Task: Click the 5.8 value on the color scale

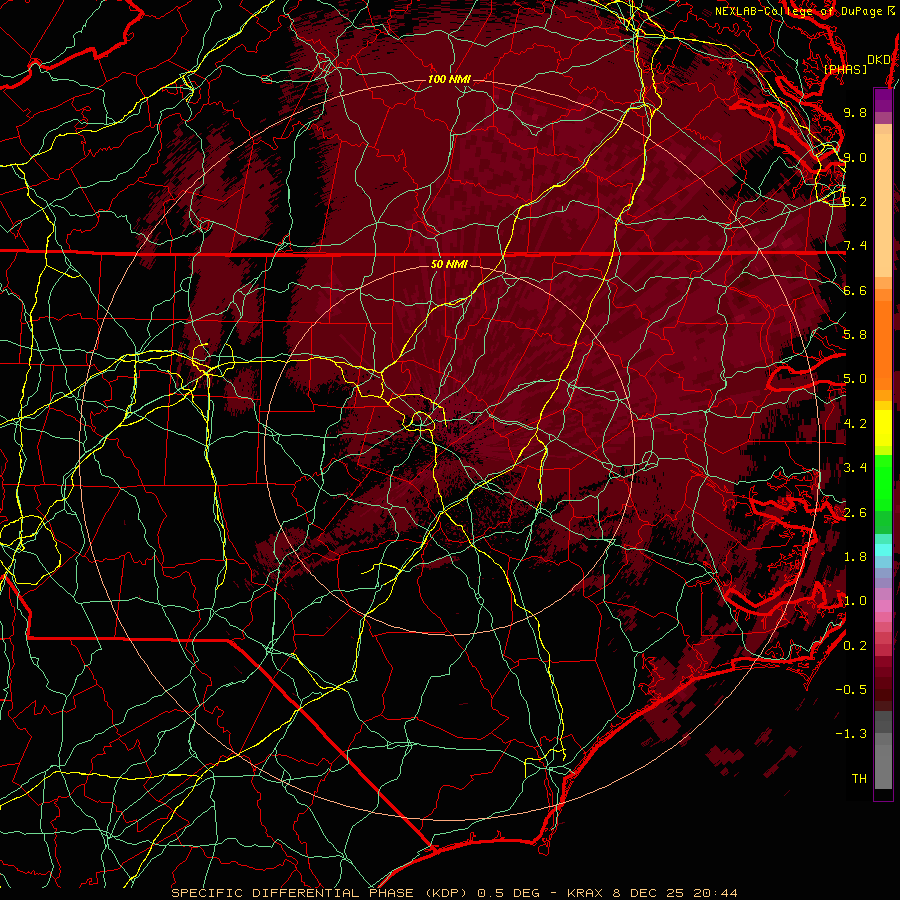Action: (855, 335)
